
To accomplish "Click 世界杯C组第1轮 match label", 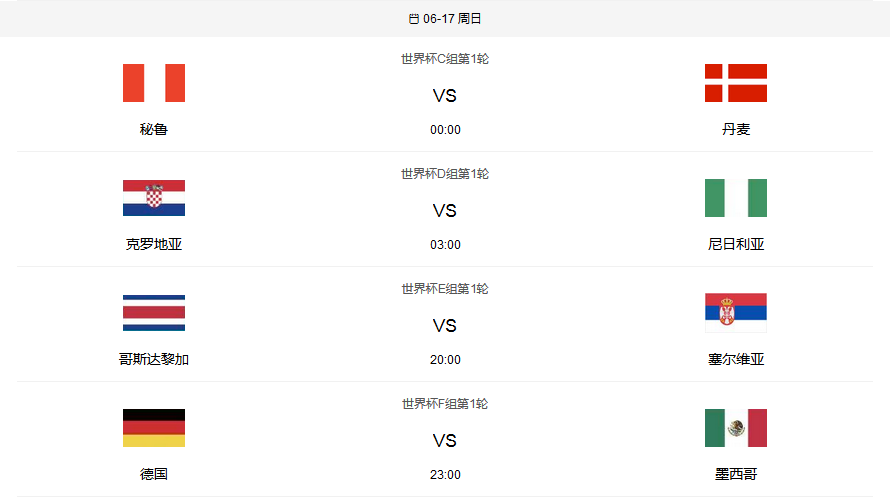I will 445,59.
